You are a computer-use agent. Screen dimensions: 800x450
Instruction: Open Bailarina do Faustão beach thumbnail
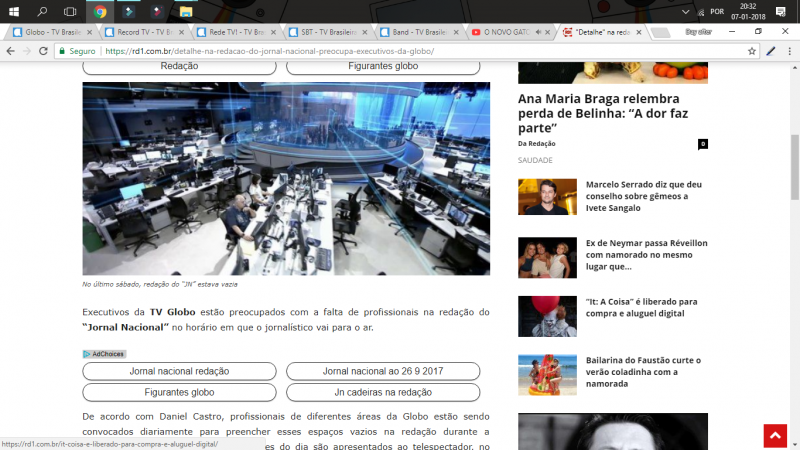pos(547,375)
